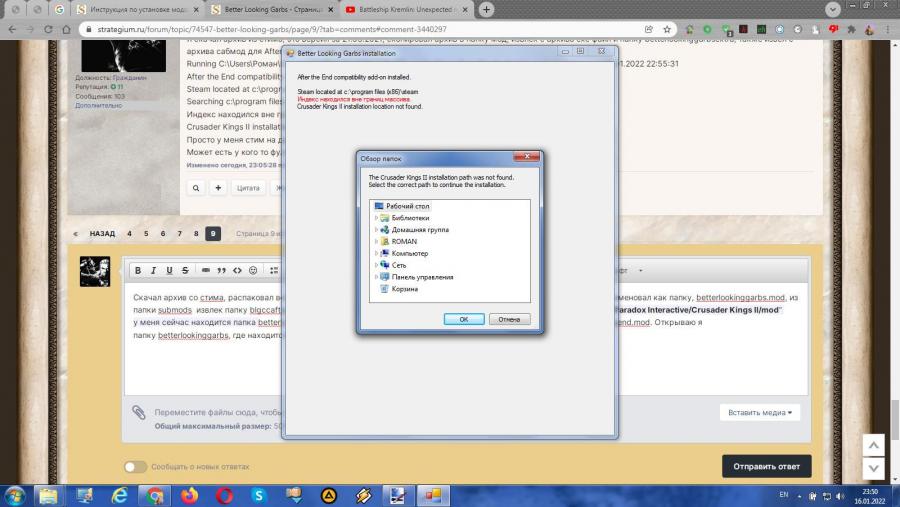This screenshot has width=900, height=507.
Task: Select Панель управления in folder tree
Action: (422, 277)
